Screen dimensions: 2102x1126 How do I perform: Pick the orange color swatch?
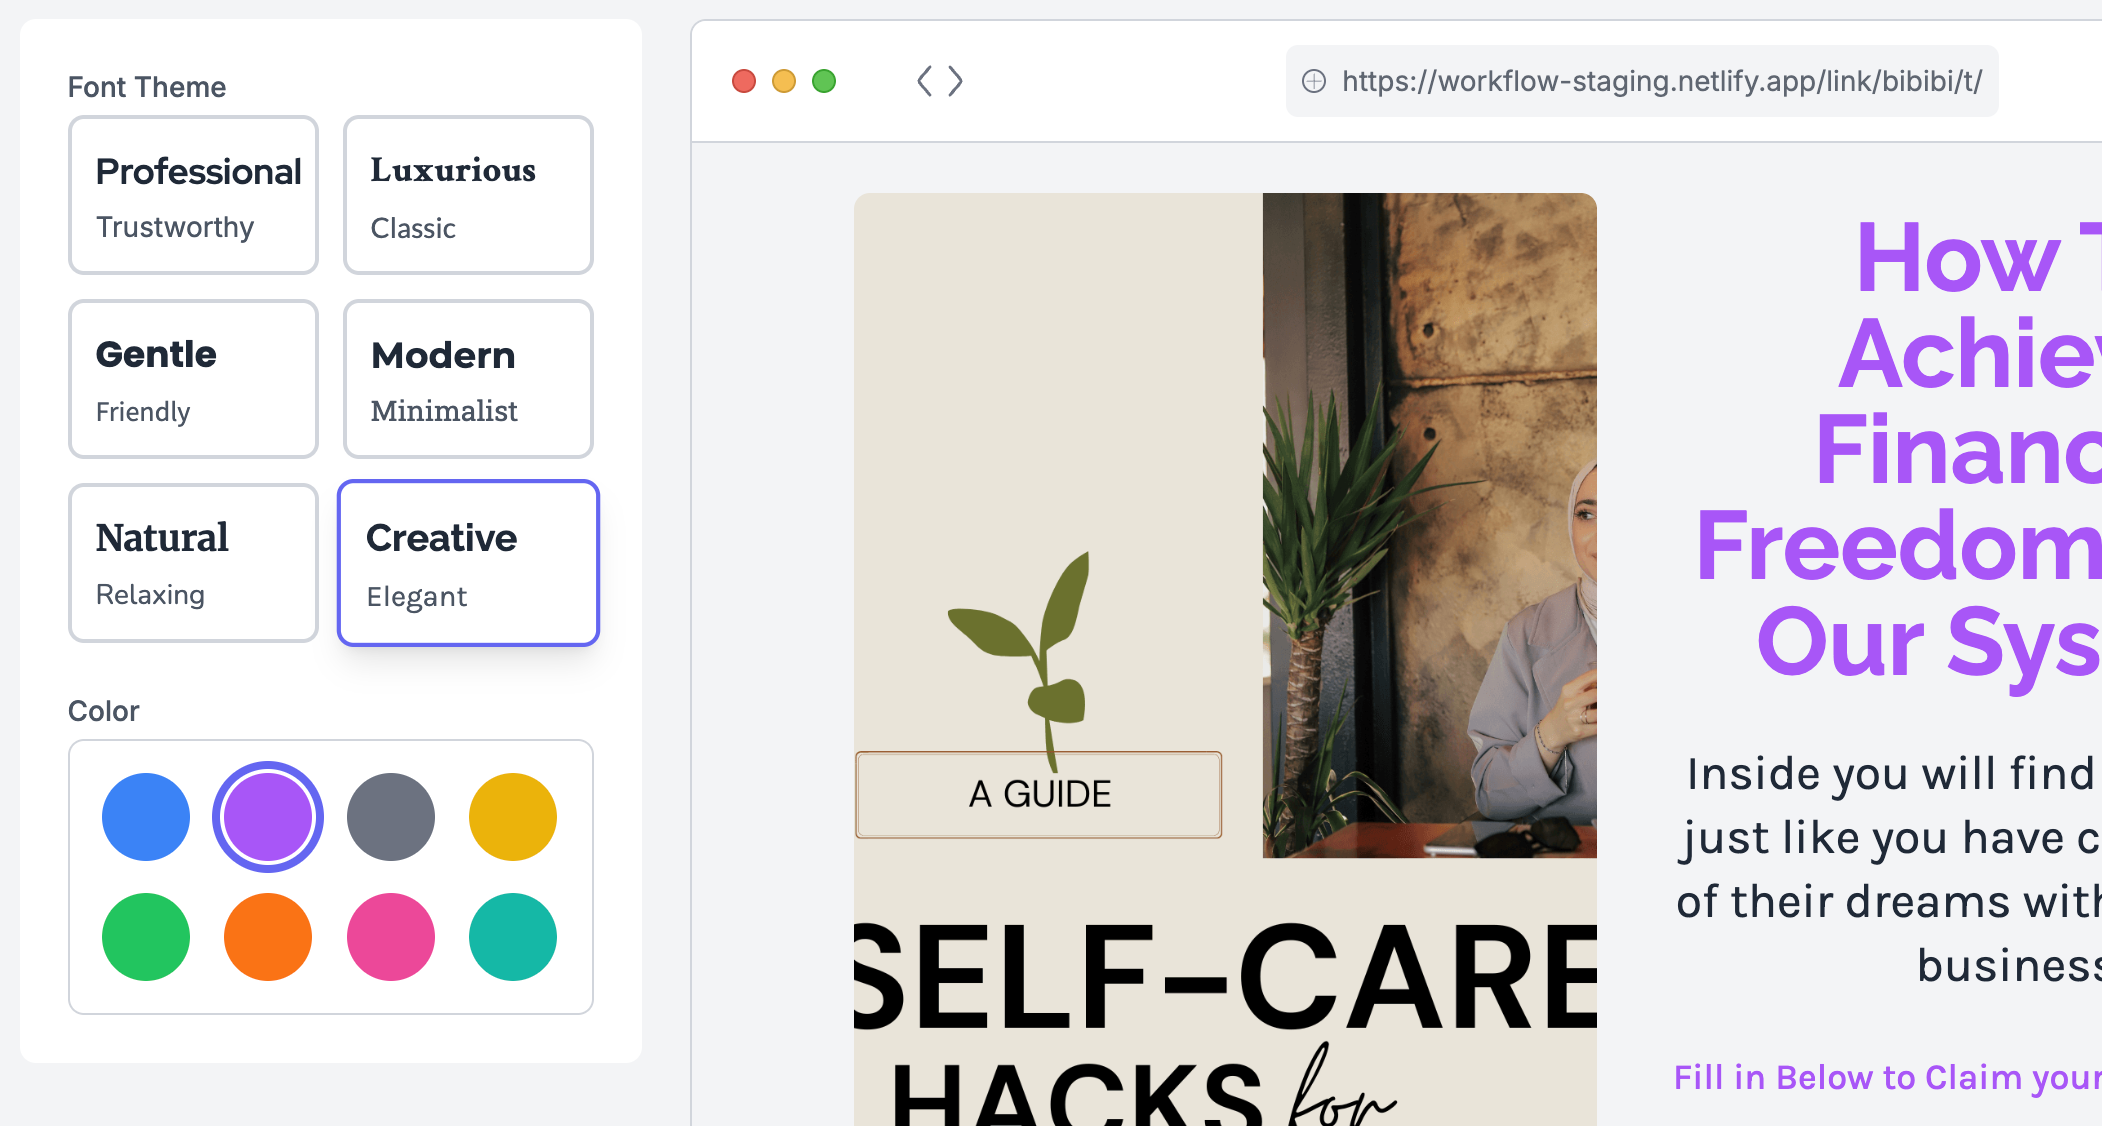click(x=268, y=937)
